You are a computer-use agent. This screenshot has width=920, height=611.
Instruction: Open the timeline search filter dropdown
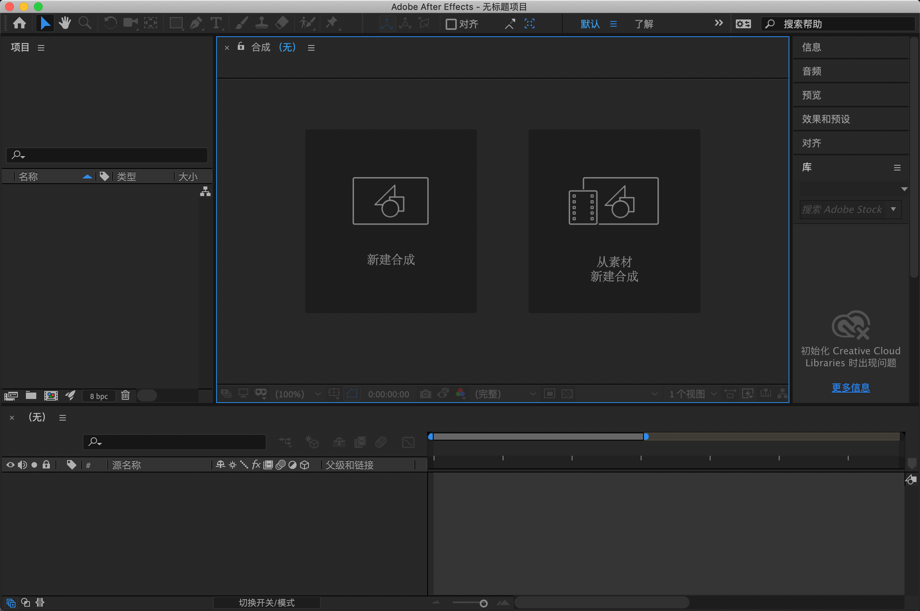click(x=95, y=442)
